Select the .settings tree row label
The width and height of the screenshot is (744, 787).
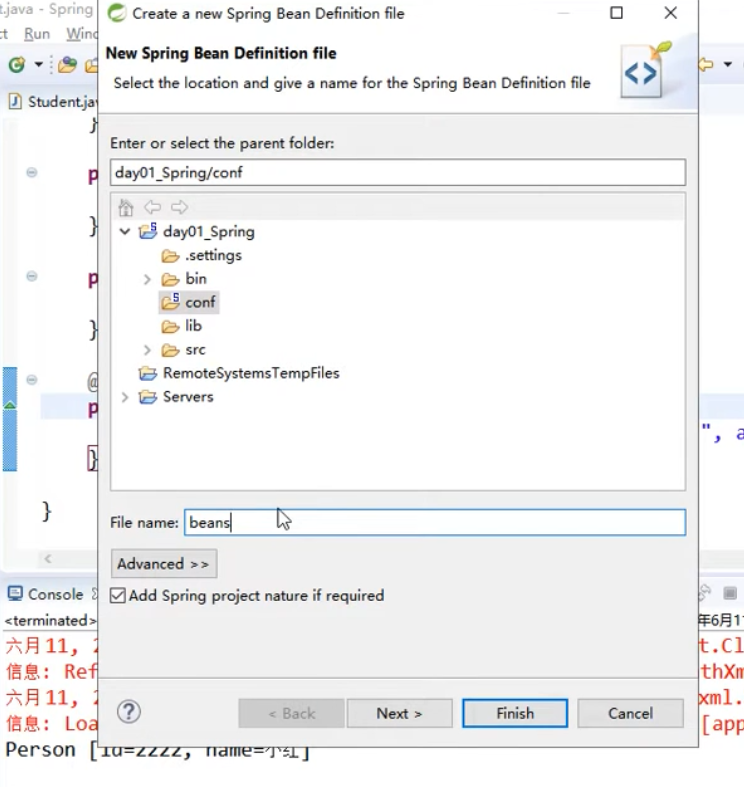213,255
